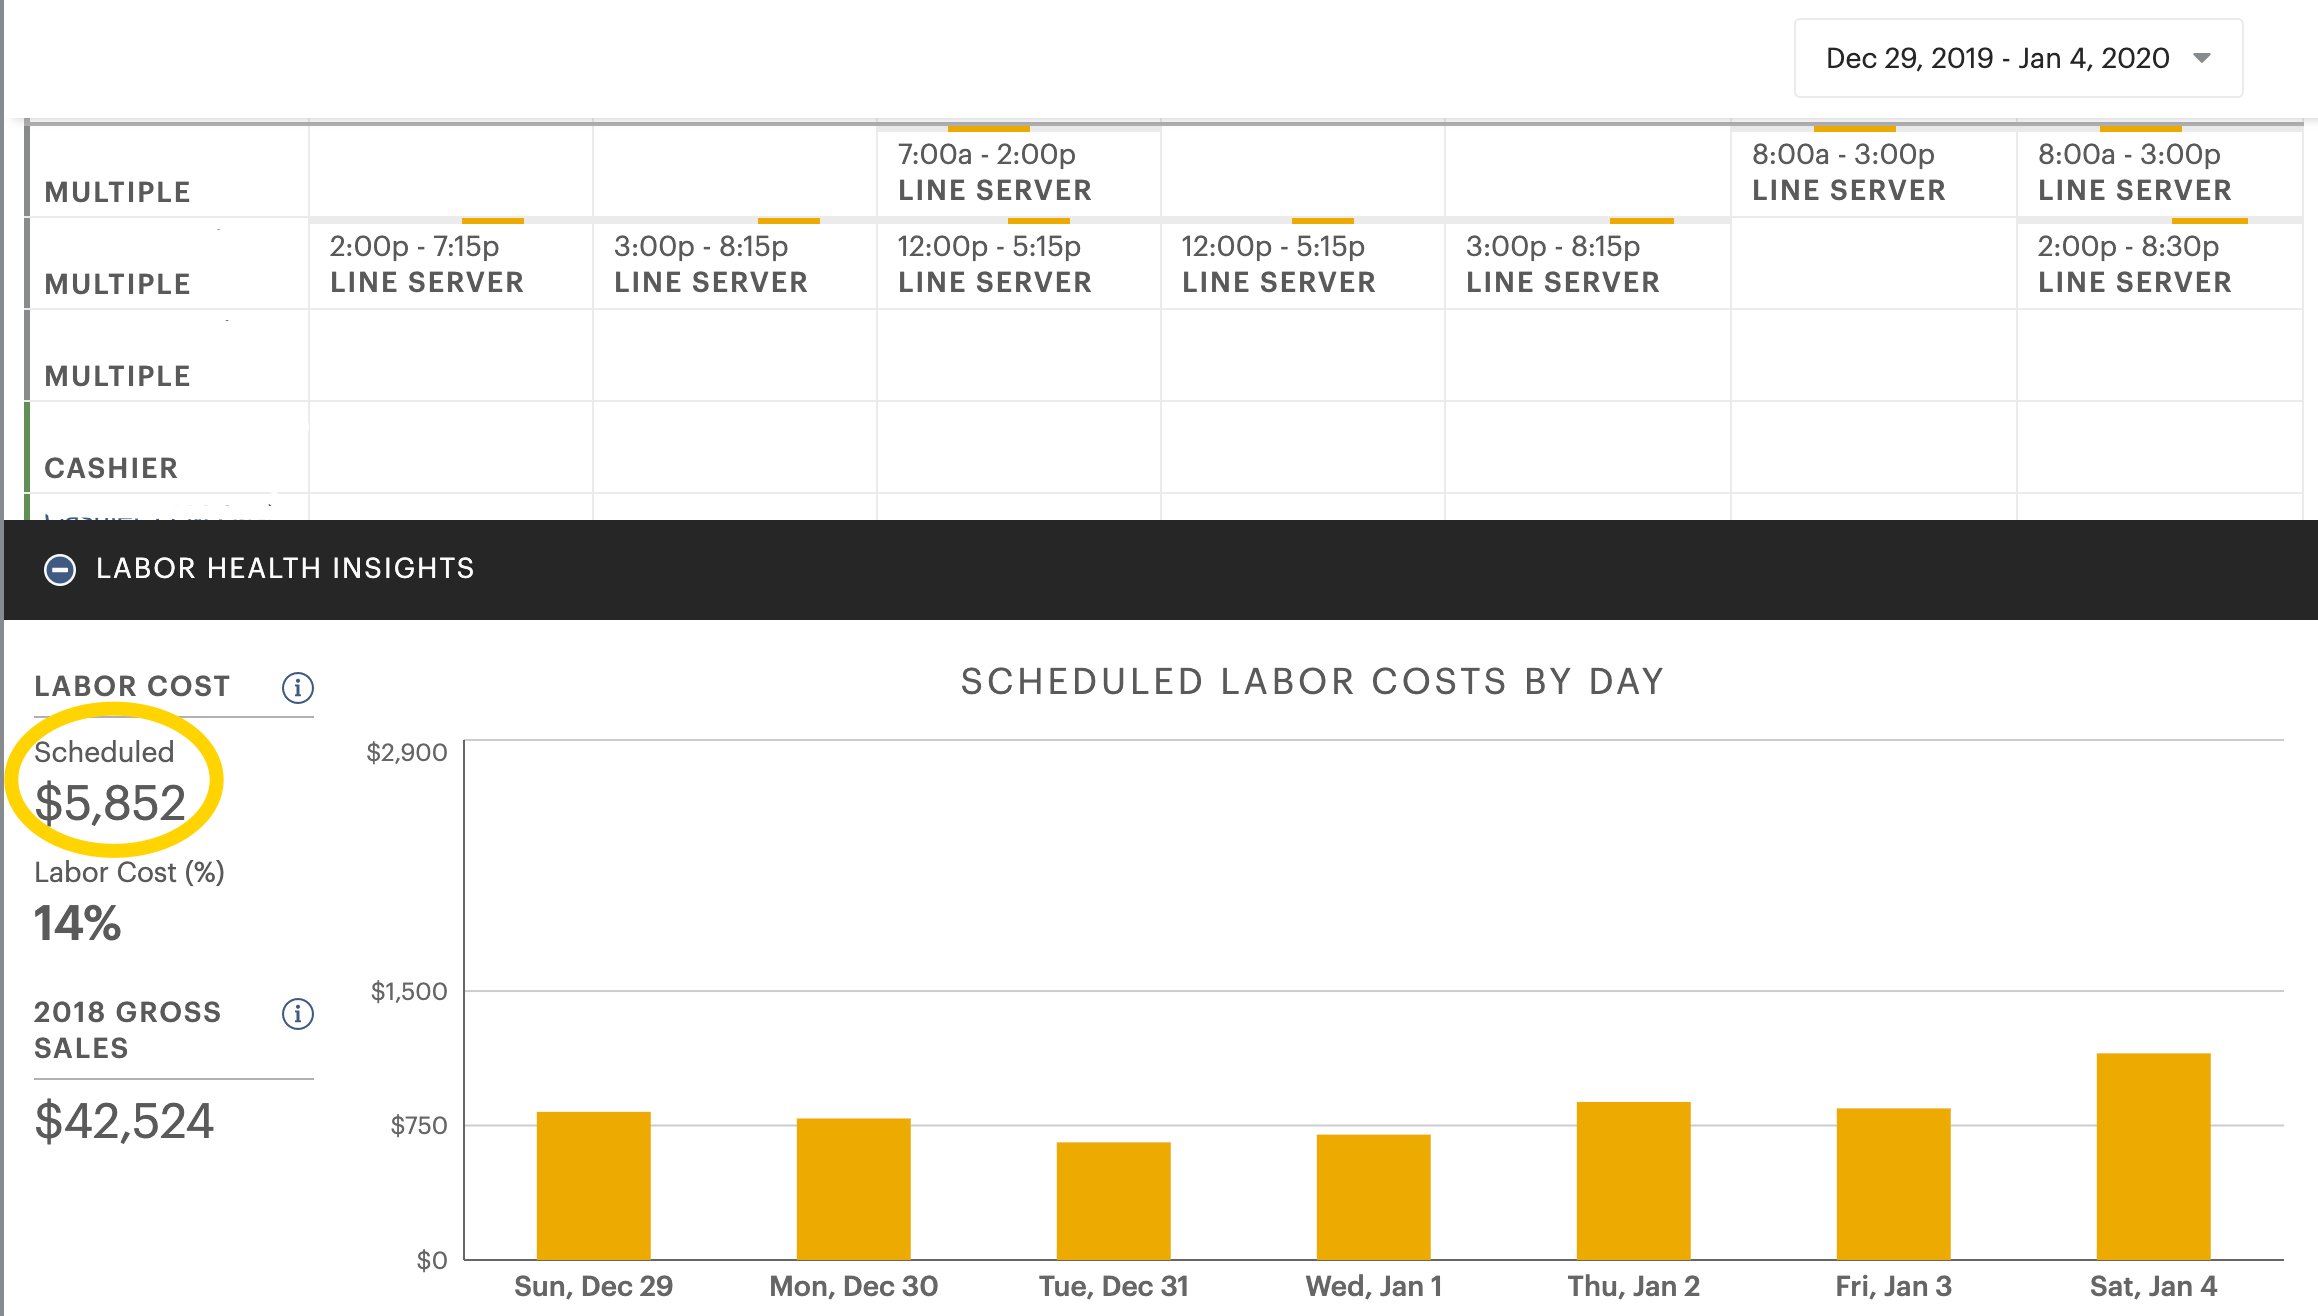Click the Labor Health Insights header text
Viewport: 2318px width, 1316px height.
pyautogui.click(x=285, y=569)
